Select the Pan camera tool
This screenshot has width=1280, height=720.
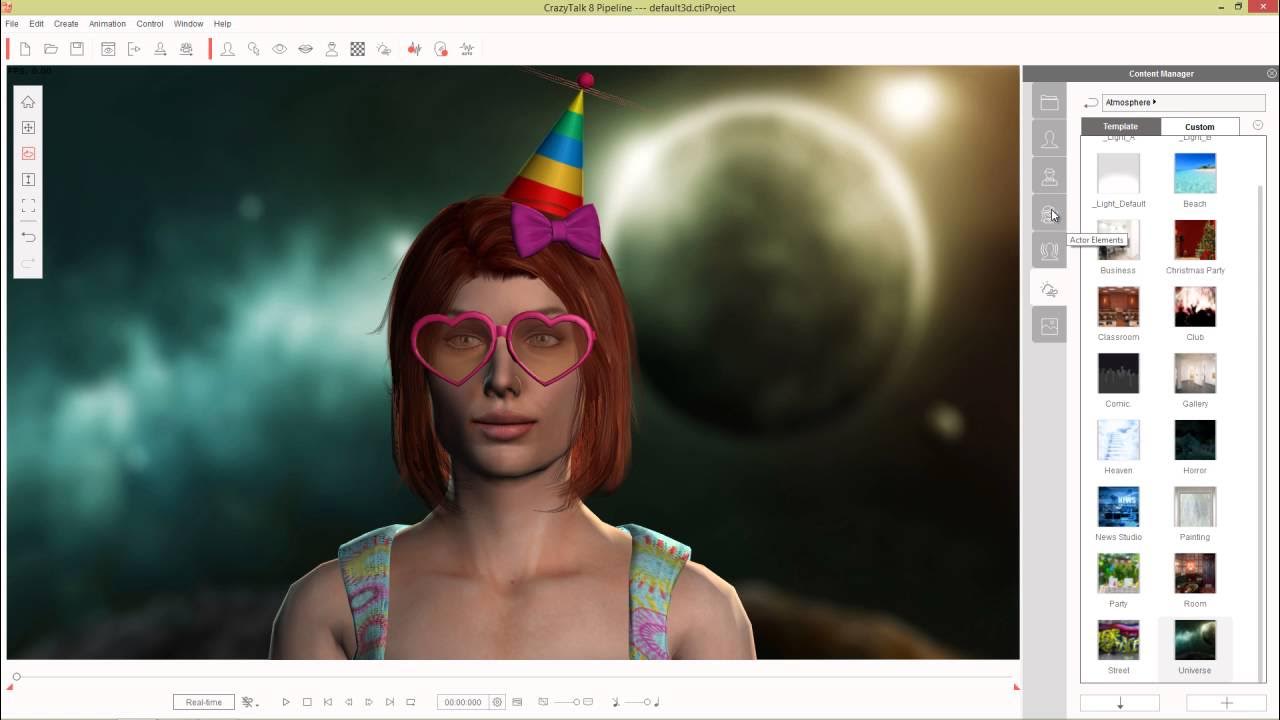[28, 128]
